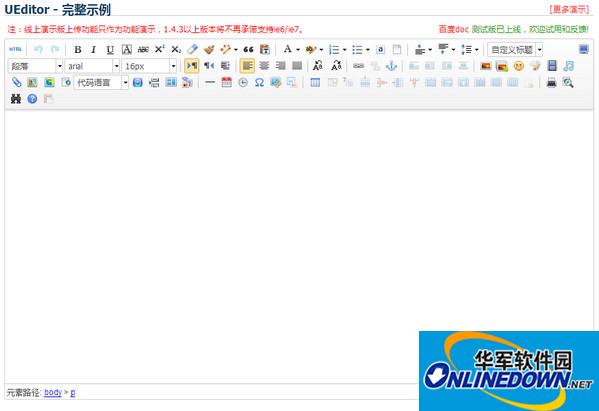This screenshot has height=411, width=599.
Task: Switch to HTML source view
Action: tap(15, 49)
